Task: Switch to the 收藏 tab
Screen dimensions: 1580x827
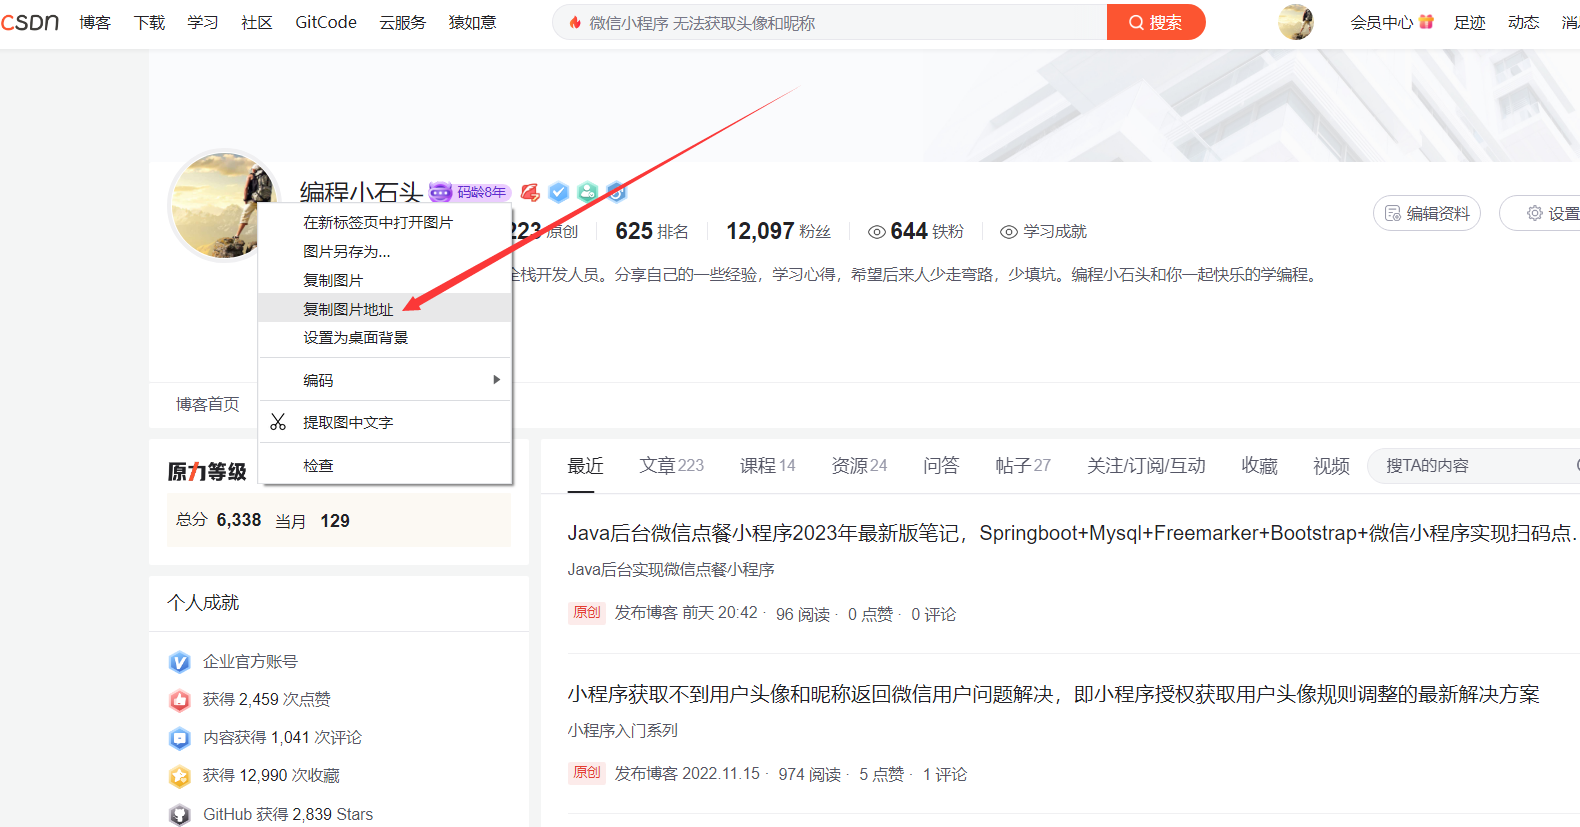Action: [1260, 465]
